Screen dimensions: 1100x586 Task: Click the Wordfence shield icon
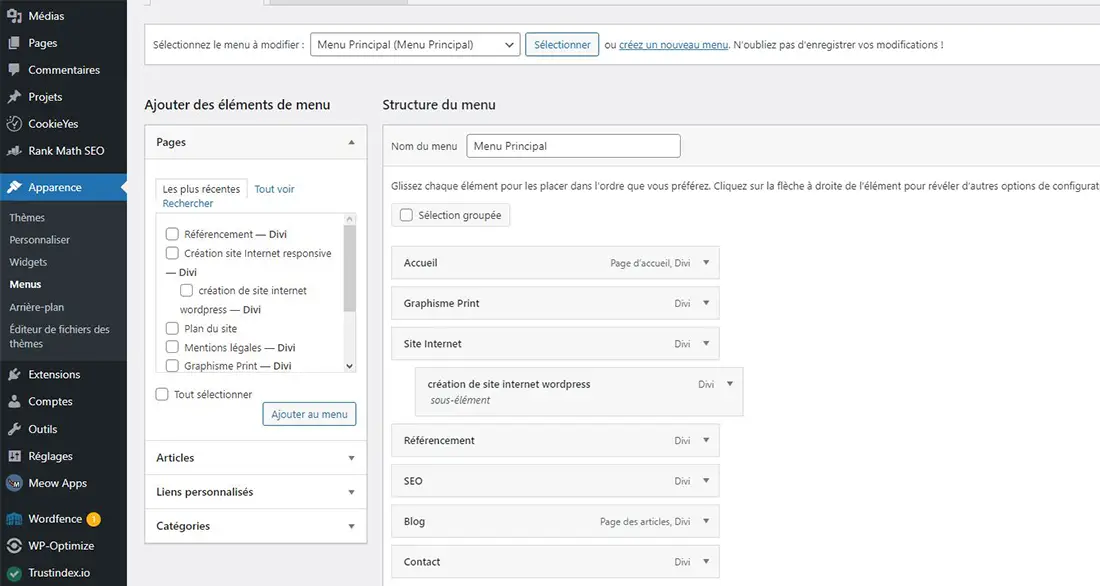(x=14, y=519)
